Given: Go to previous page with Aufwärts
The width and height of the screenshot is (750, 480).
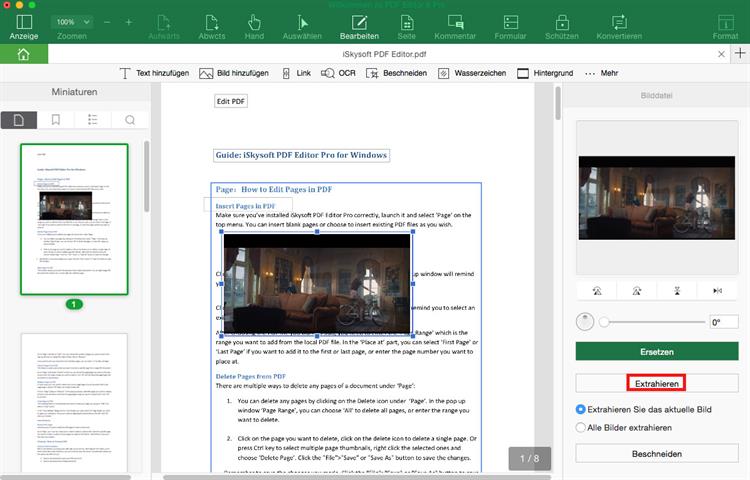Looking at the screenshot, I should pos(164,27).
